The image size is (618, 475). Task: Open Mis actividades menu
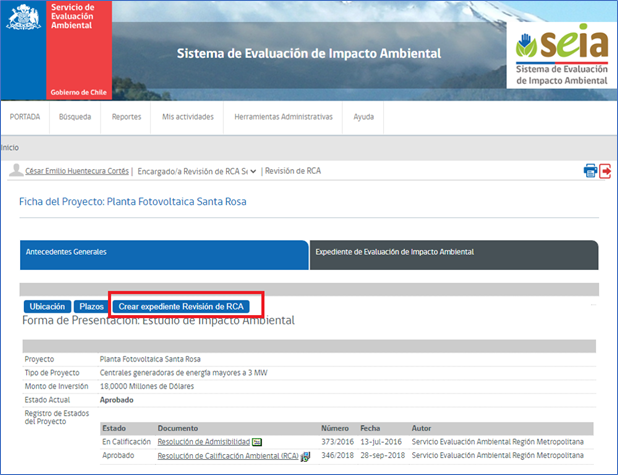coord(187,117)
